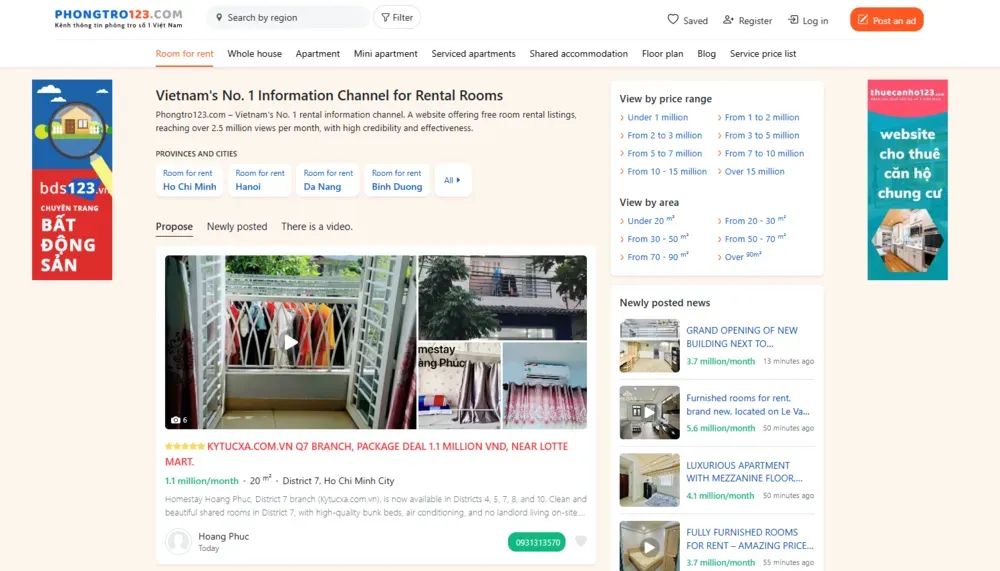1000x571 pixels.
Task: Call the 0931313570 phone button
Action: [536, 542]
